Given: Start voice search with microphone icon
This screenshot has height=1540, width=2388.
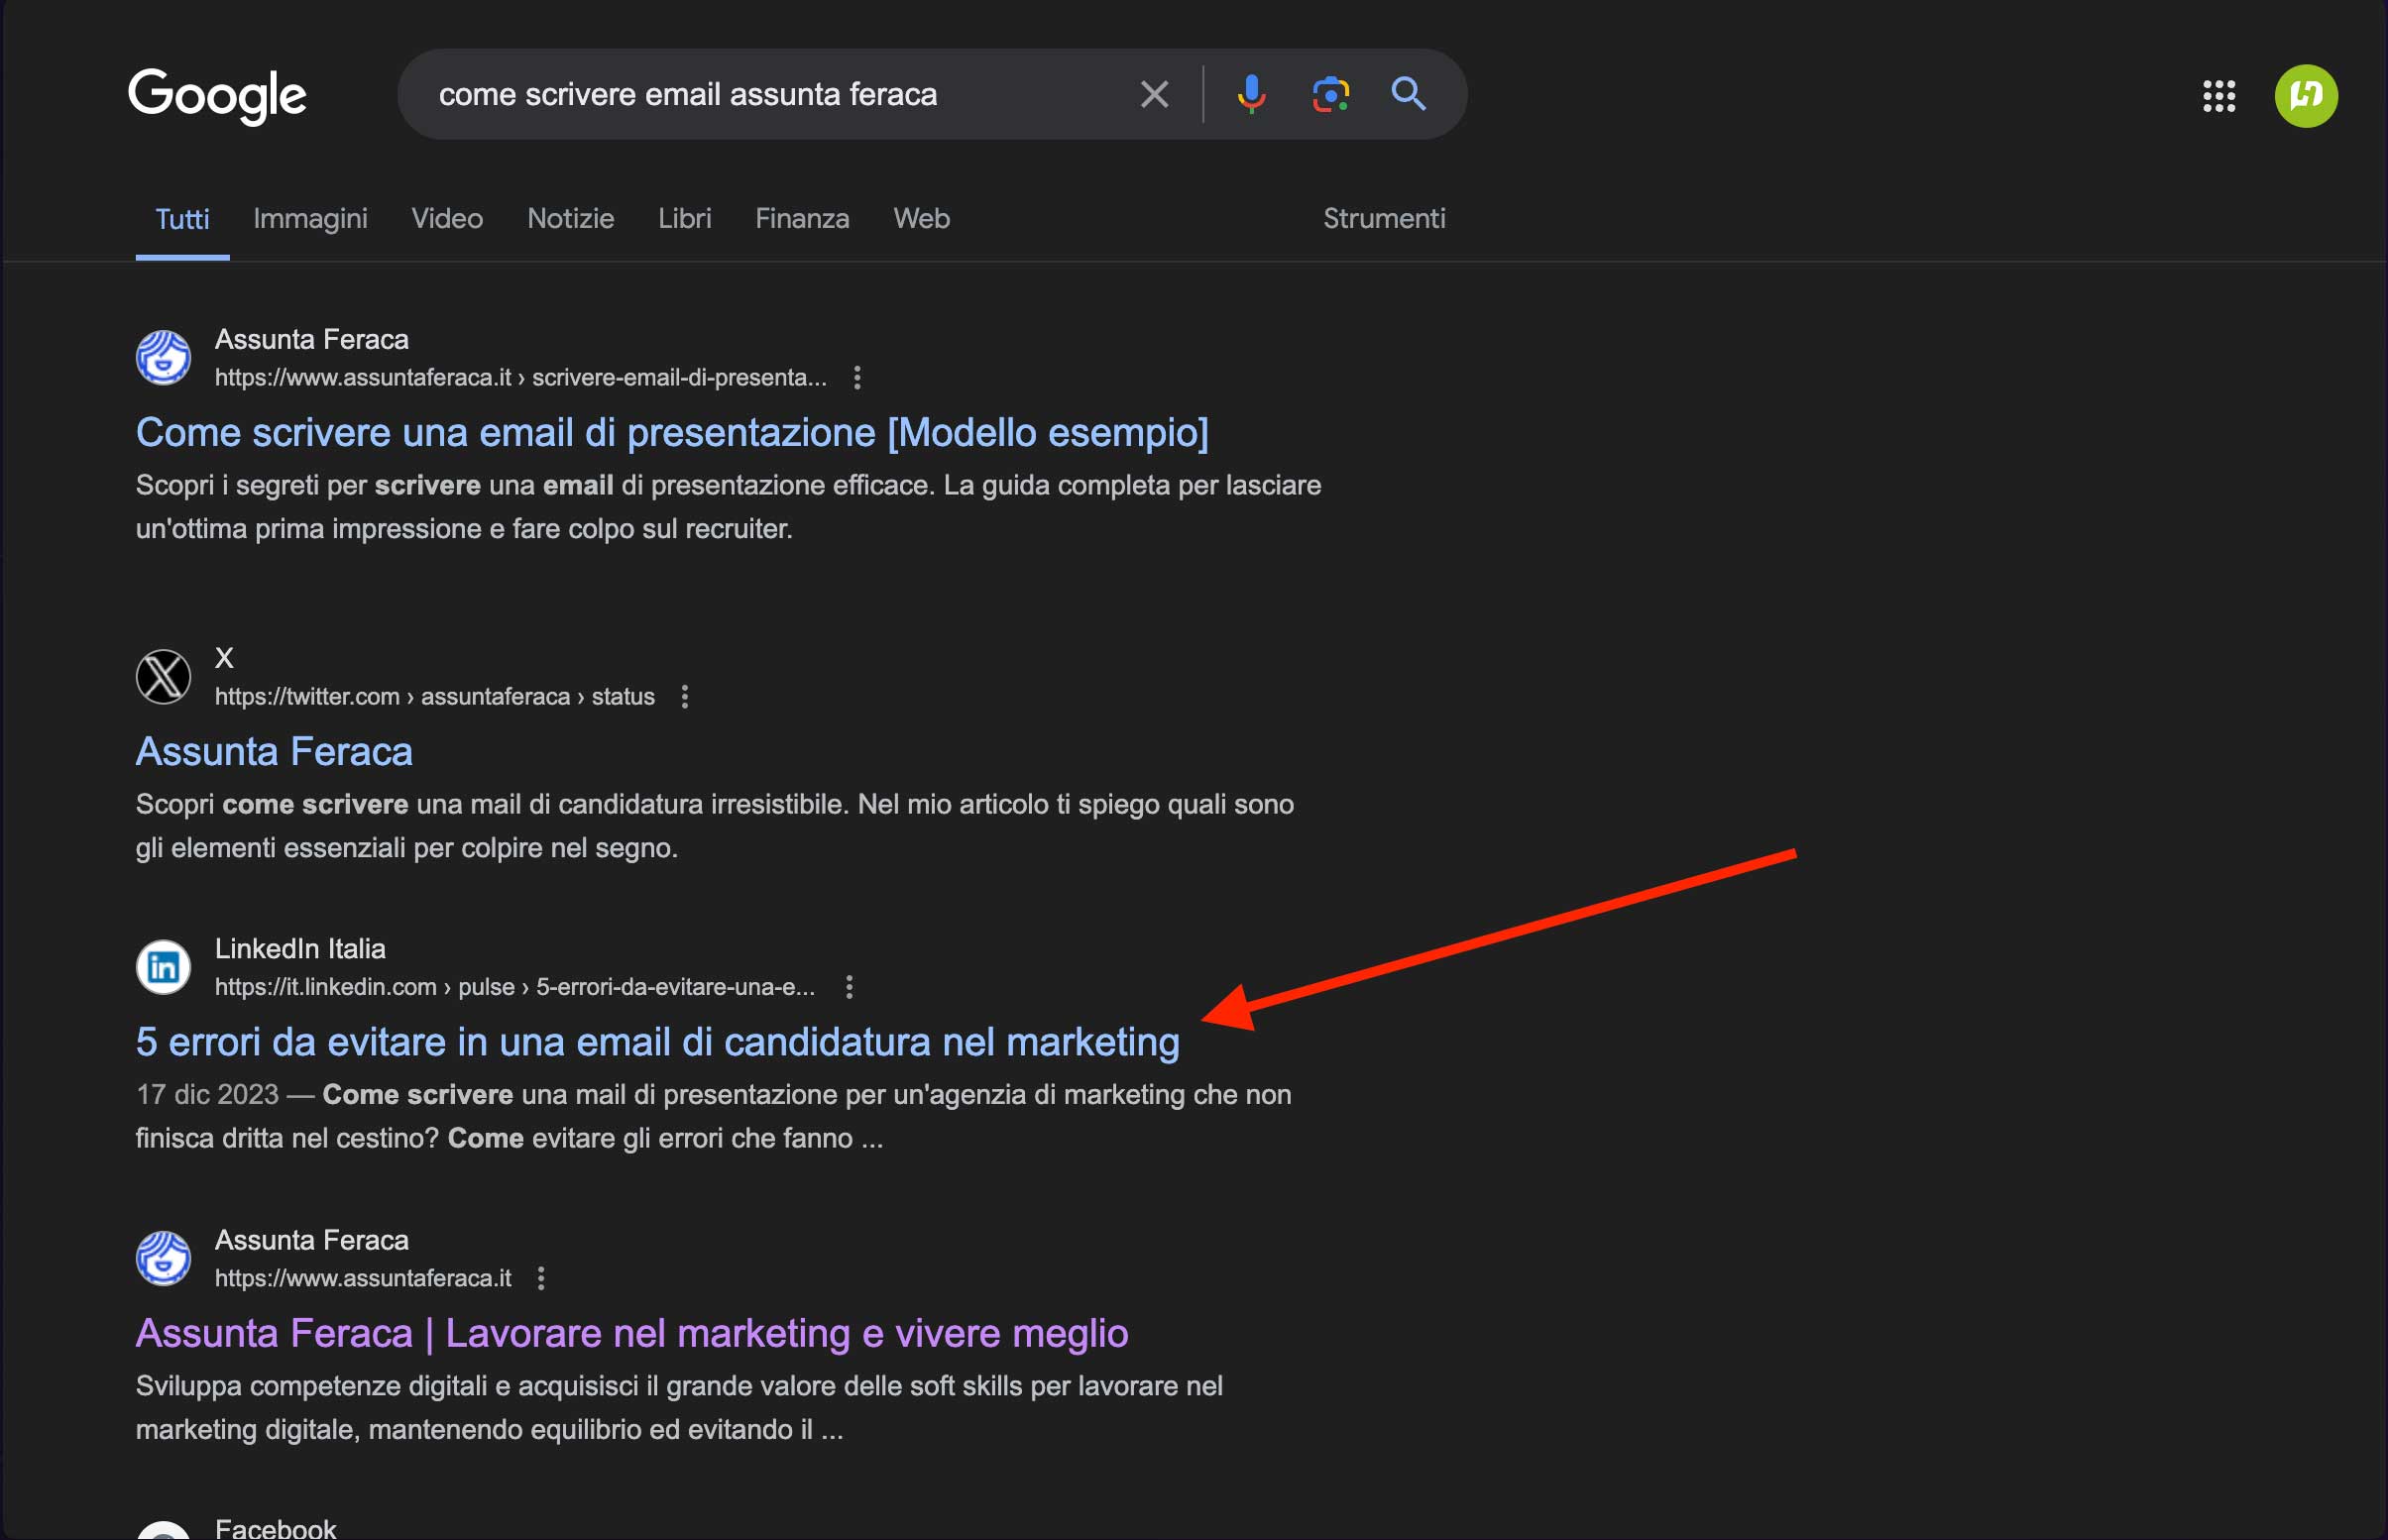Looking at the screenshot, I should 1251,95.
